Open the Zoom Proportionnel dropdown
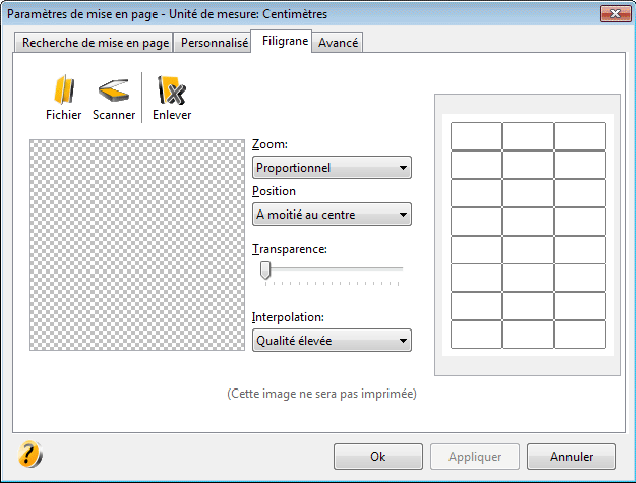This screenshot has width=636, height=483. [x=331, y=167]
